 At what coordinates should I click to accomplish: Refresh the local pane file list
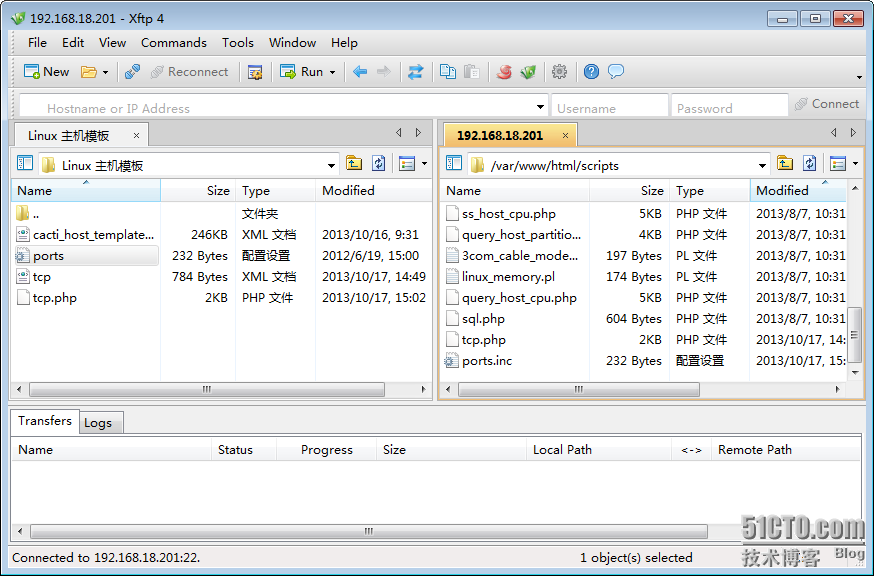[378, 163]
